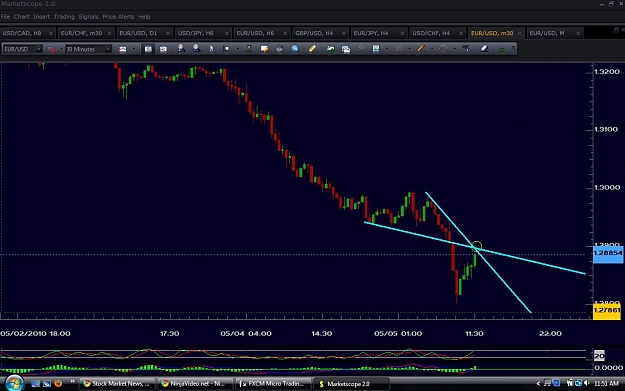The image size is (625, 391).
Task: Click the print icon in toolbar
Action: (279, 49)
